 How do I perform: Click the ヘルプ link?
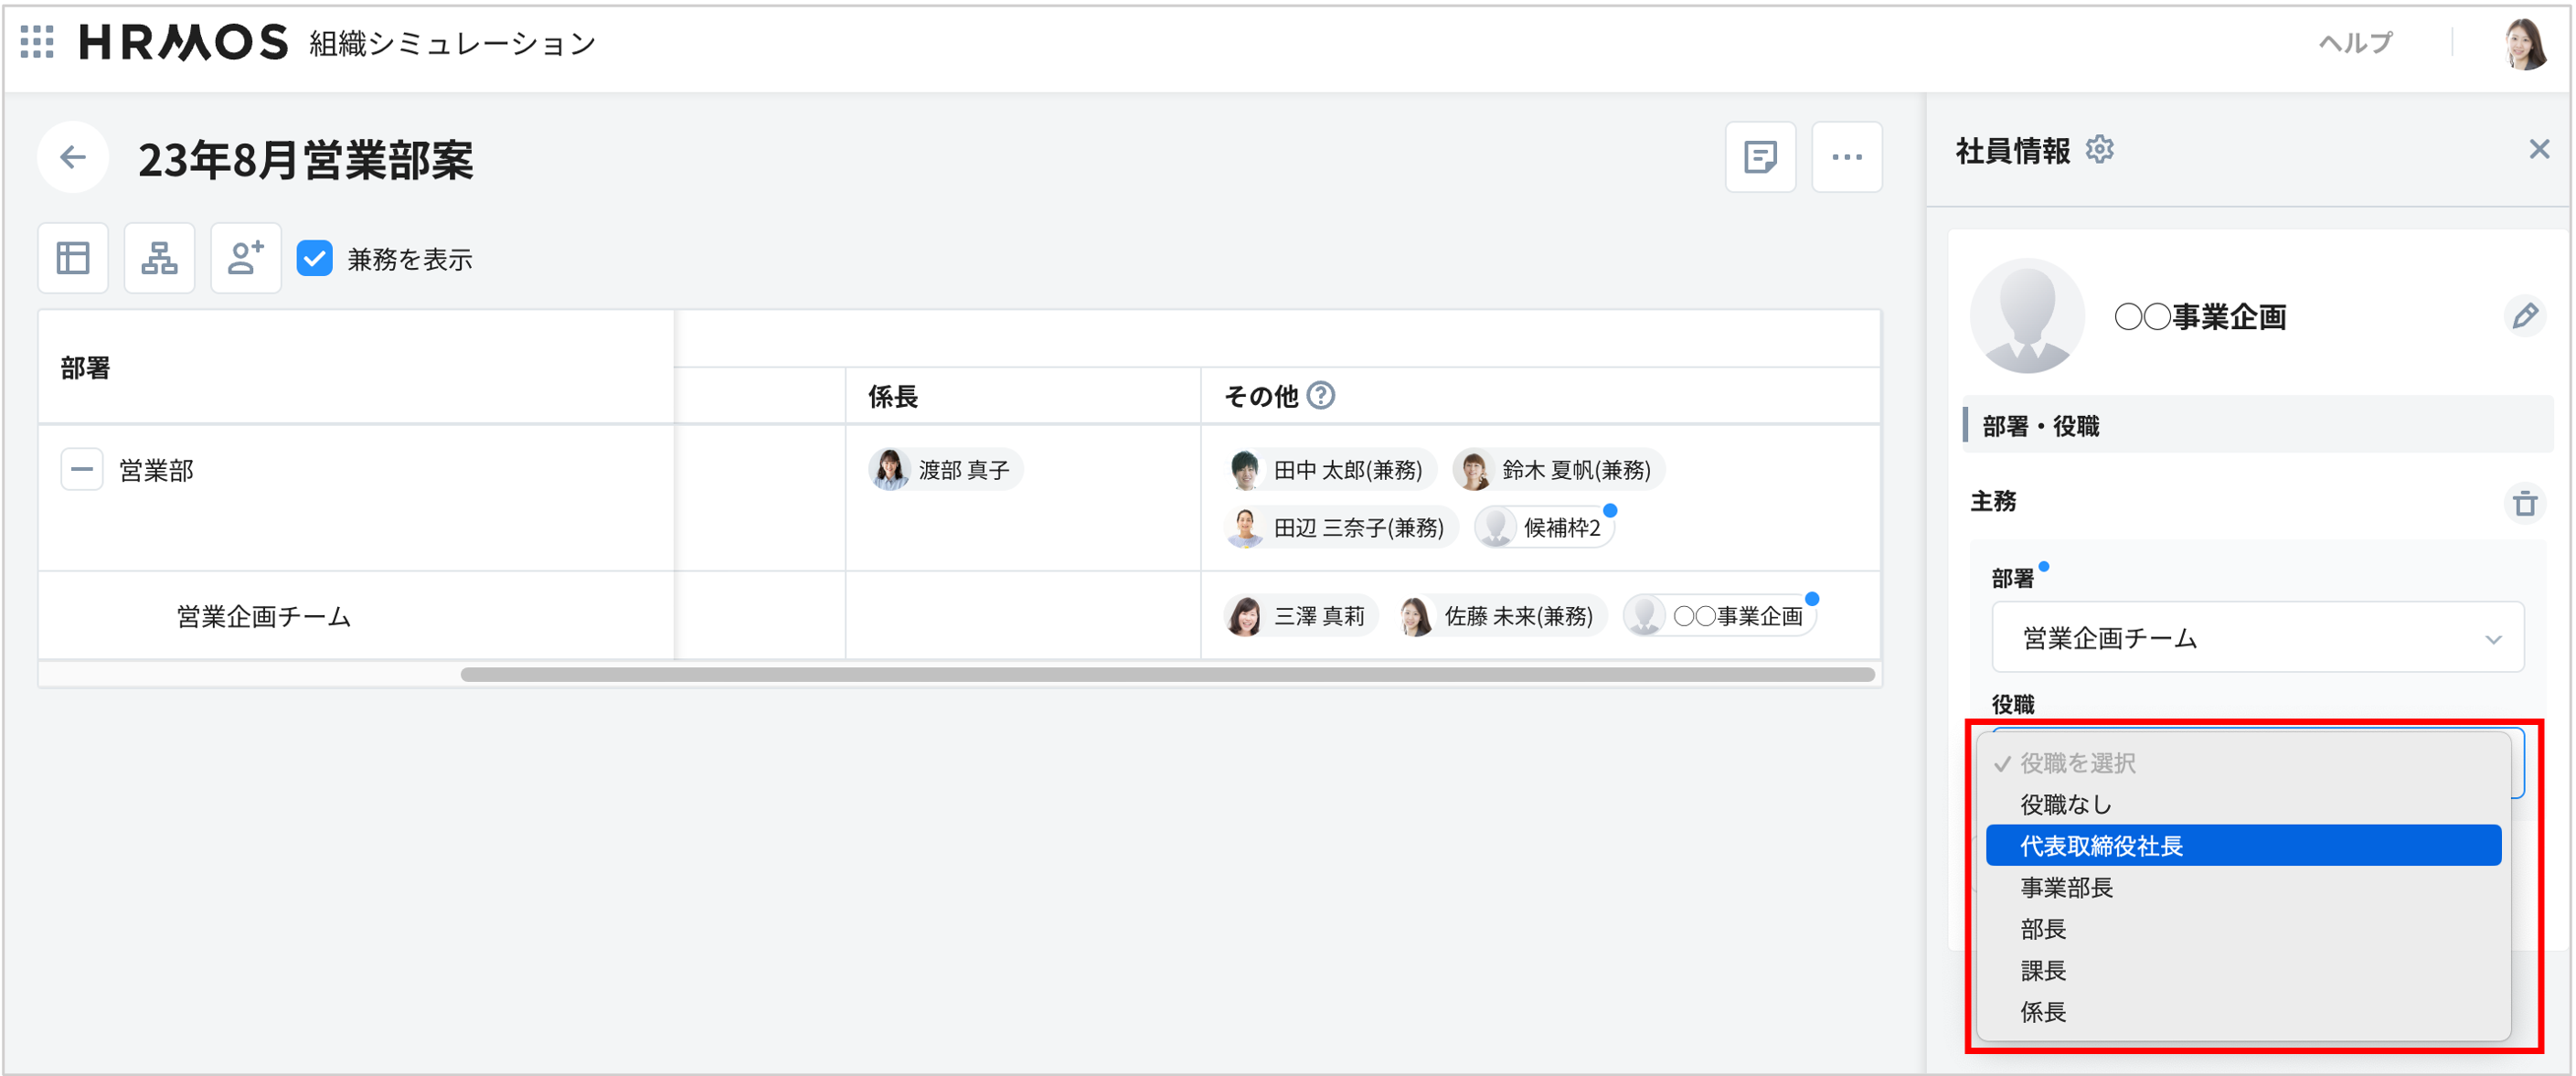click(x=2356, y=44)
